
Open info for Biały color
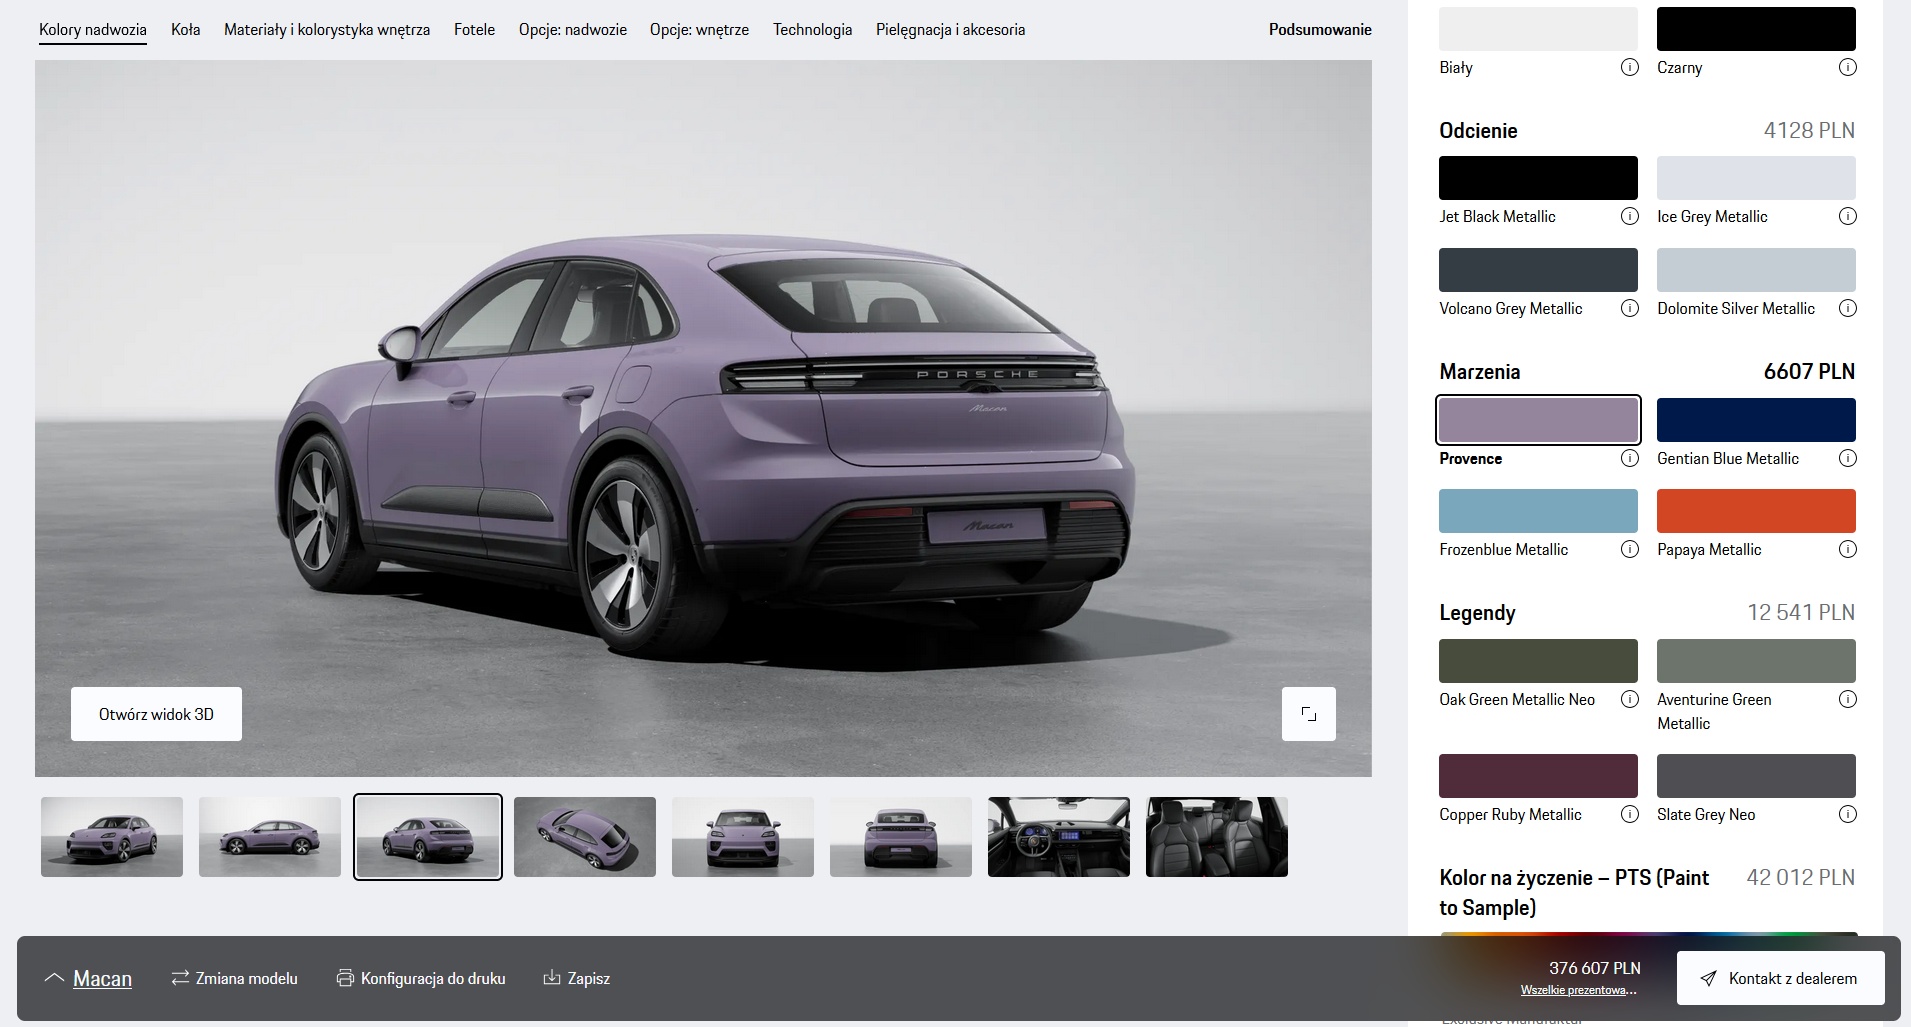(x=1629, y=67)
